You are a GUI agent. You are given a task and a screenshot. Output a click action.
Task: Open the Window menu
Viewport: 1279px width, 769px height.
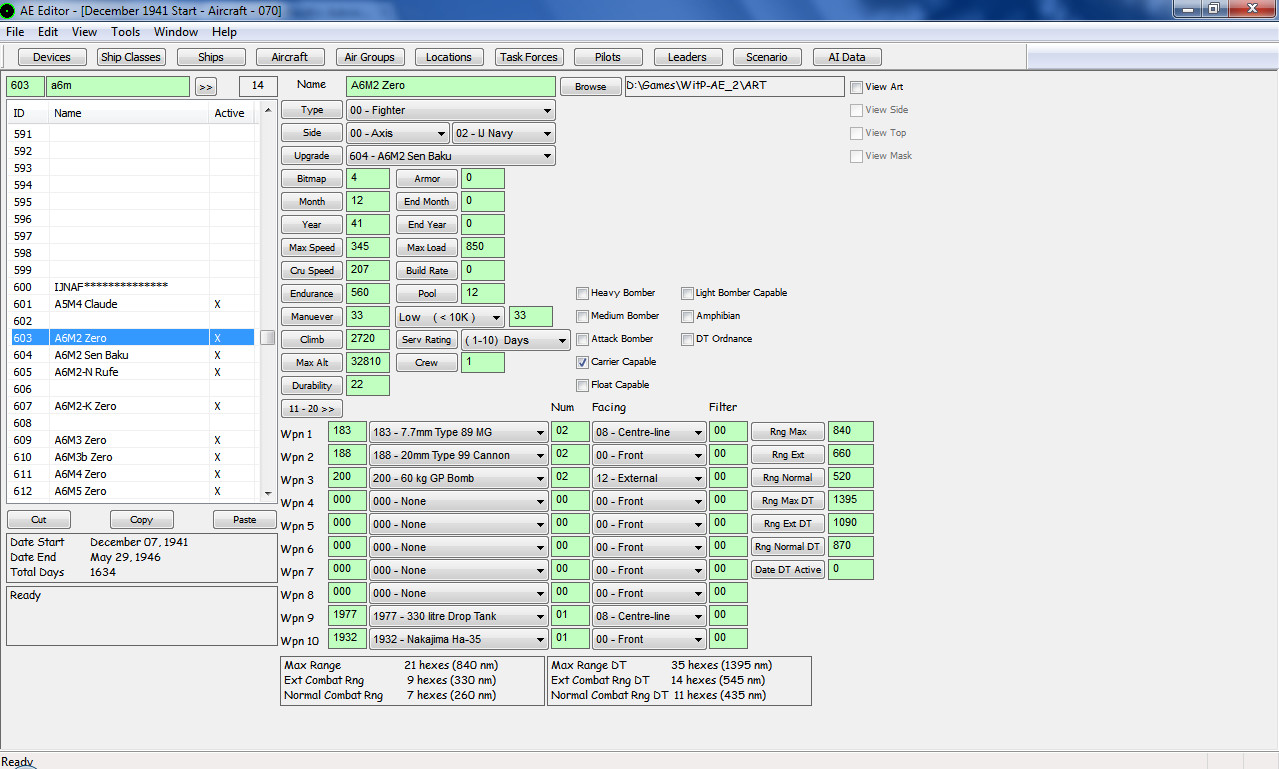click(176, 32)
